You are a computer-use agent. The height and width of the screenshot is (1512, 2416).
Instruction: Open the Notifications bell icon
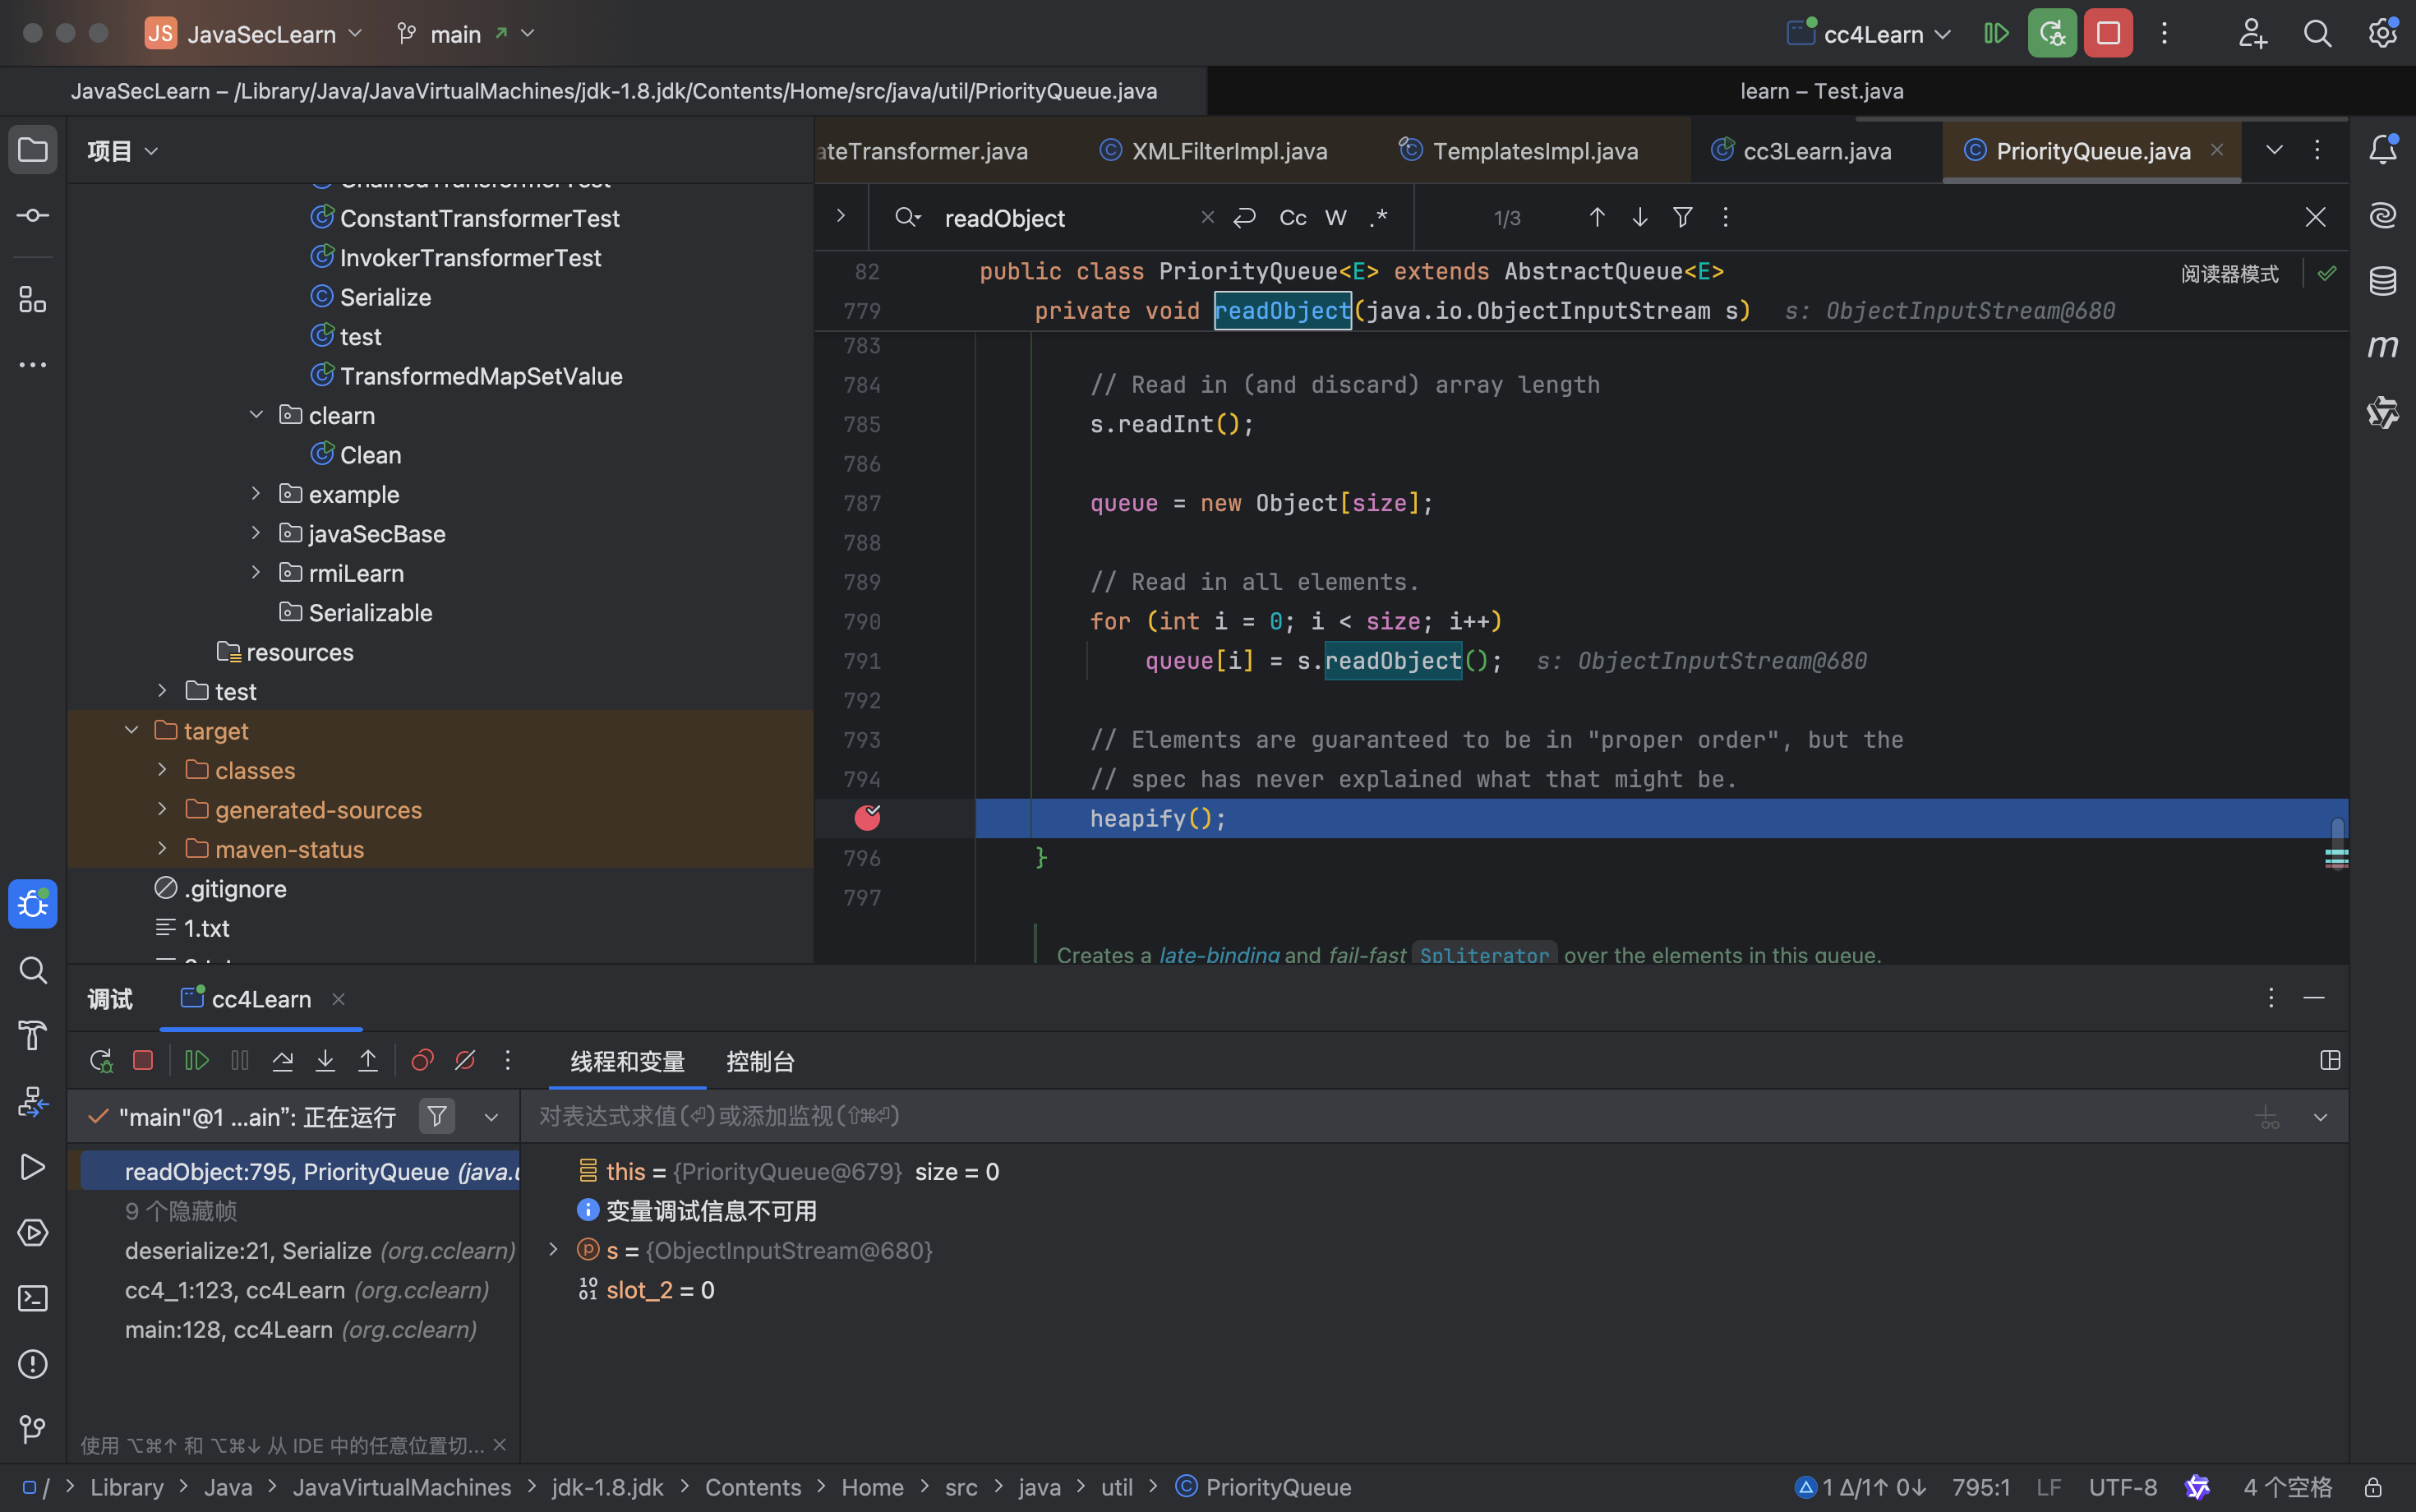point(2382,150)
